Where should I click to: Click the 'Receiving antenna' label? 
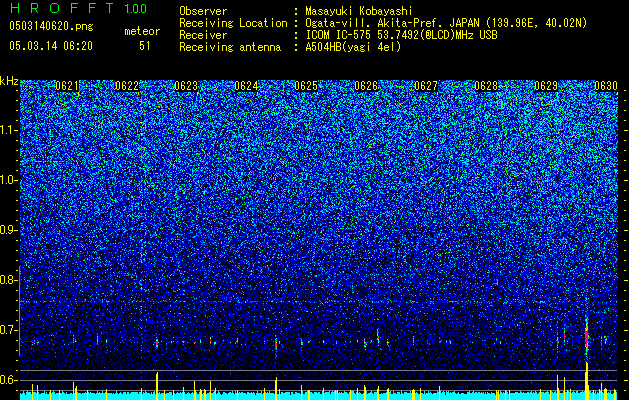tap(230, 47)
